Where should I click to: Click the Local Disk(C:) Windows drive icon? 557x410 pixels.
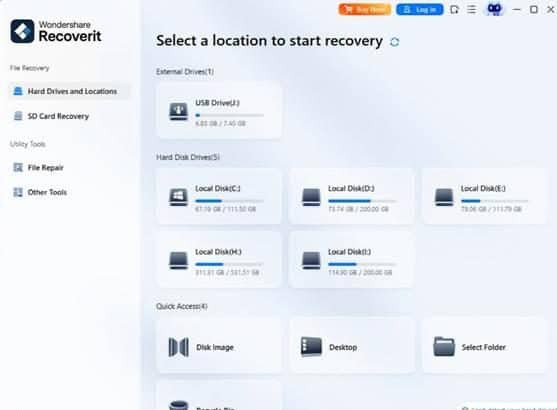[x=178, y=197]
